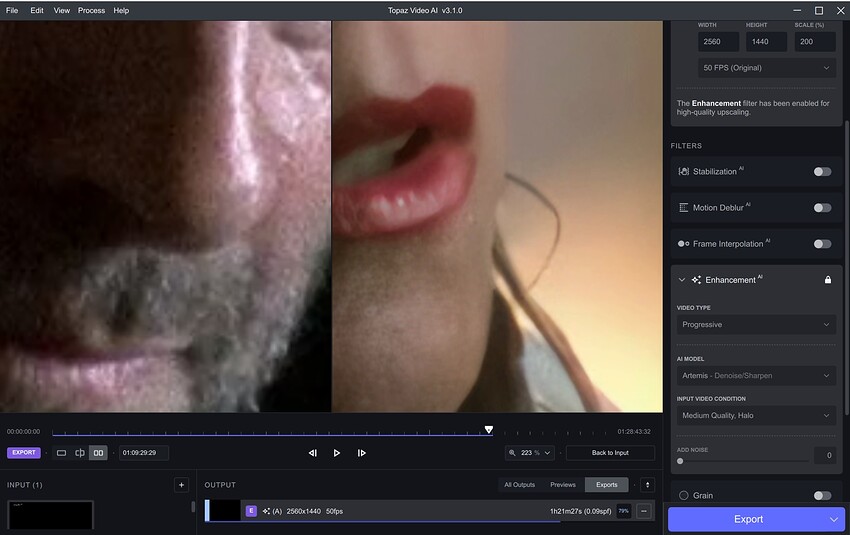Switch to the Exports tab

607,485
